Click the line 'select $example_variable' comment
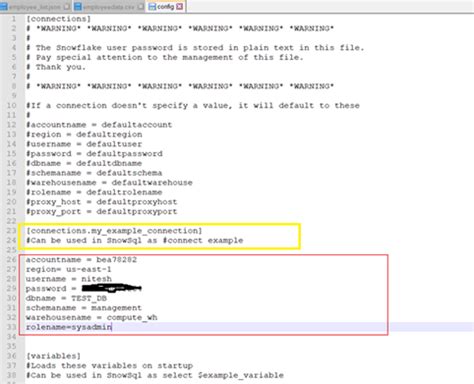 point(155,375)
